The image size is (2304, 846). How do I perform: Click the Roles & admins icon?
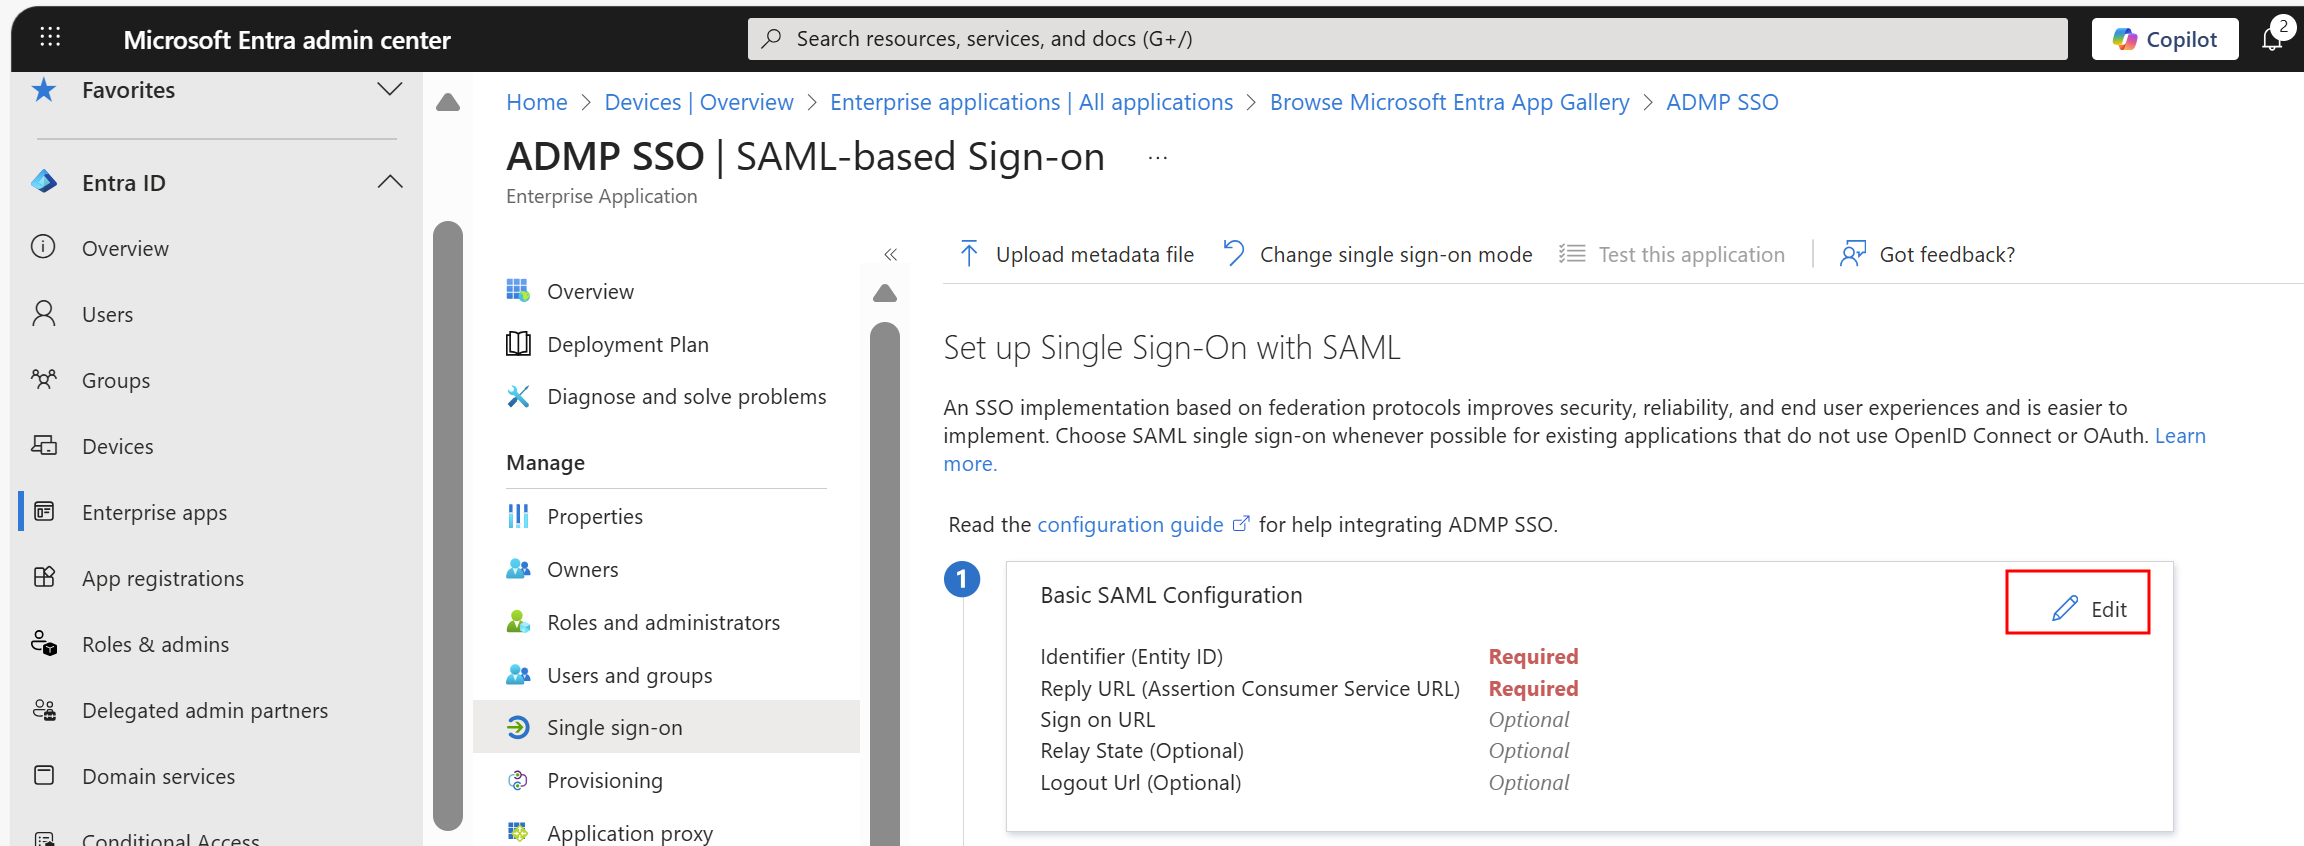tap(44, 644)
